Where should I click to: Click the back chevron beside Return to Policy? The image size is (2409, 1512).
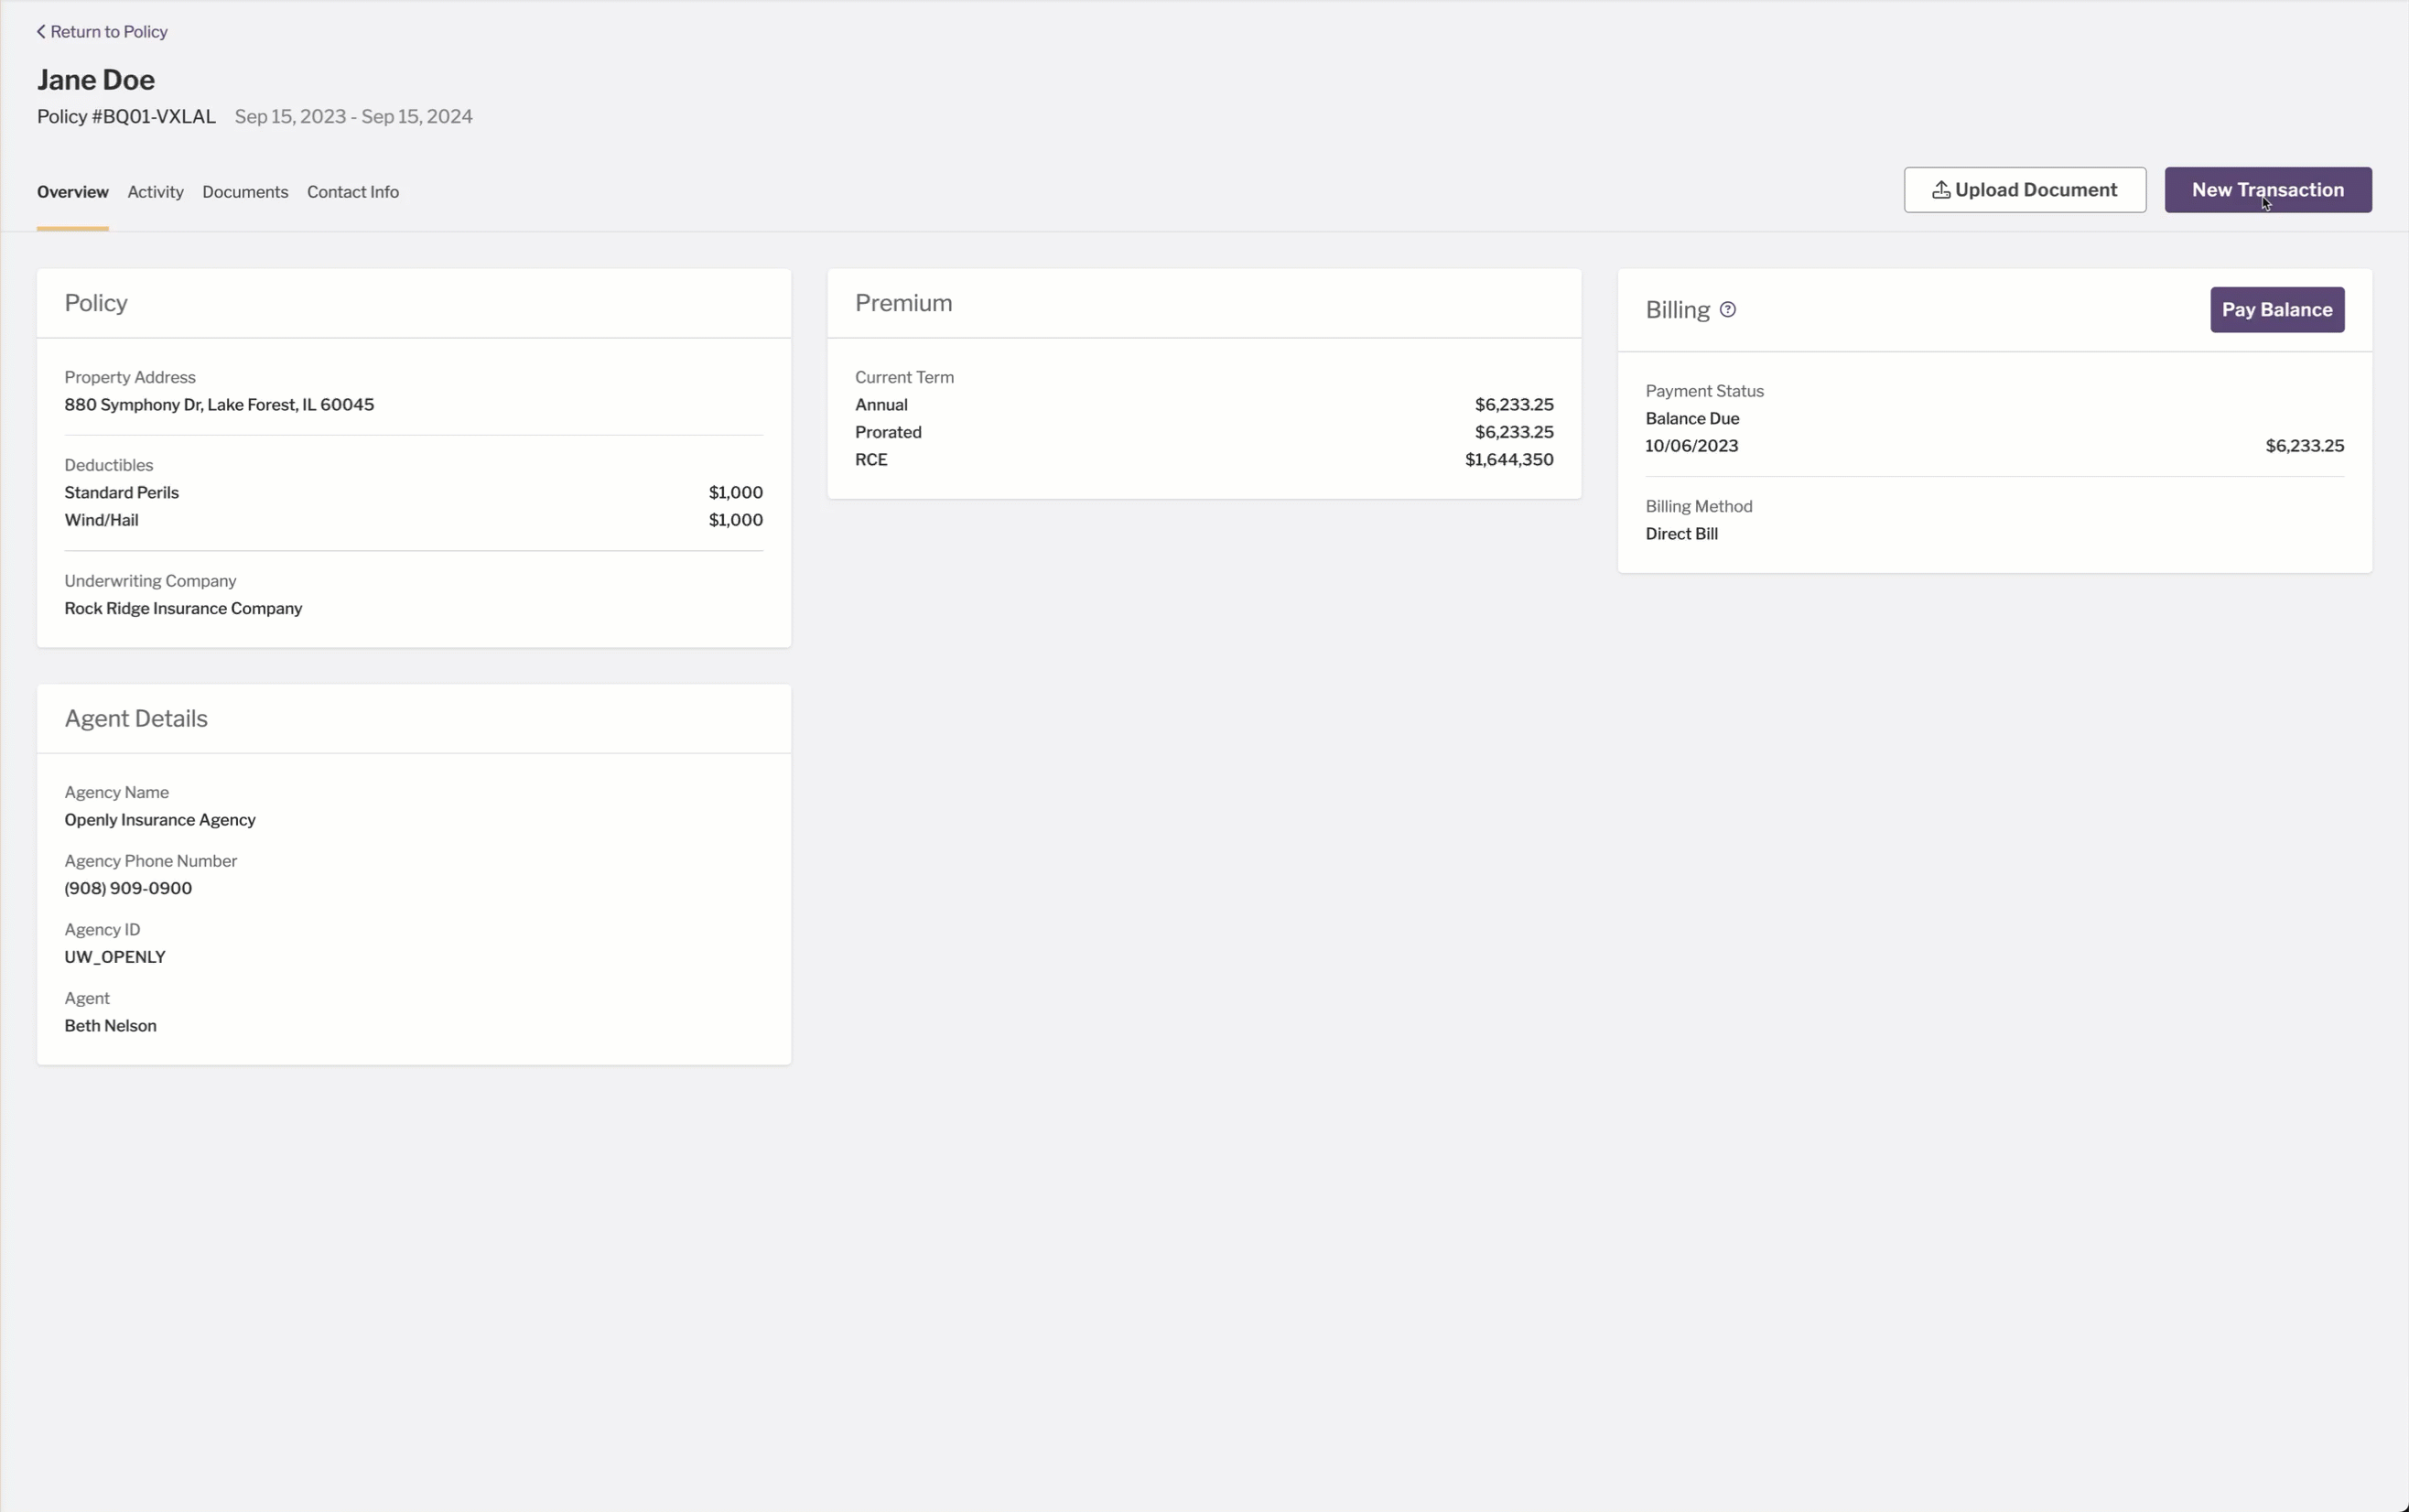pos(41,32)
